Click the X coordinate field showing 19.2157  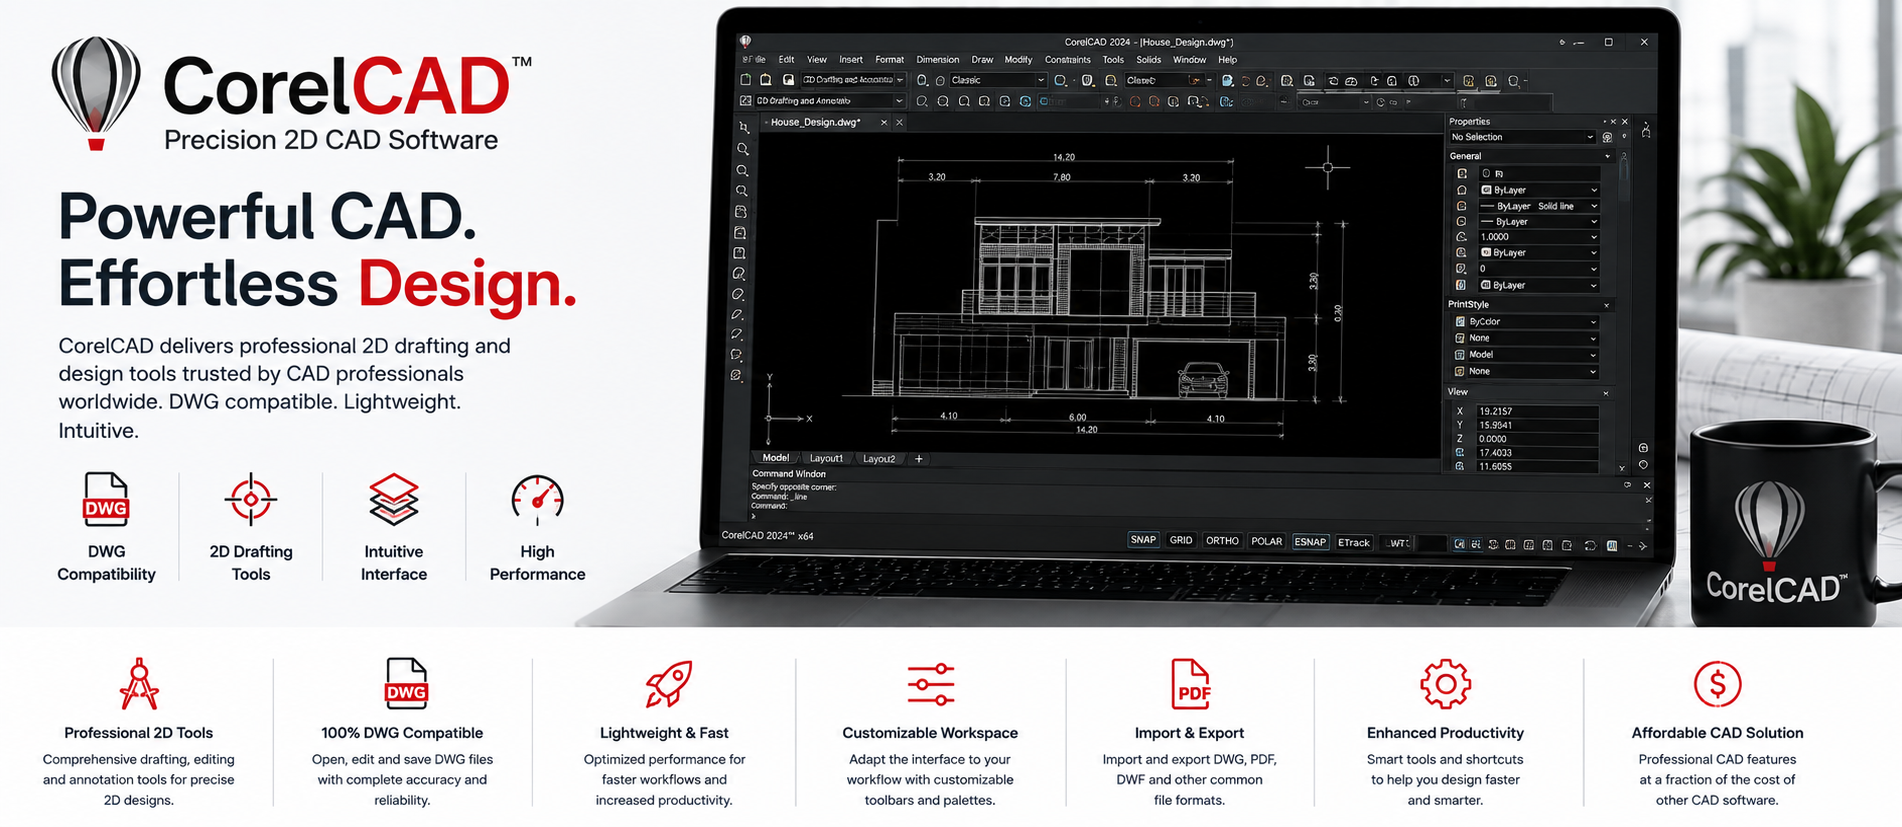click(x=1536, y=411)
